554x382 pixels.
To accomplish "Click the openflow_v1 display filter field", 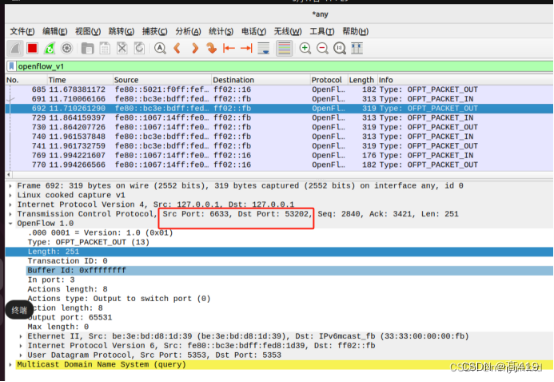I will [x=284, y=66].
